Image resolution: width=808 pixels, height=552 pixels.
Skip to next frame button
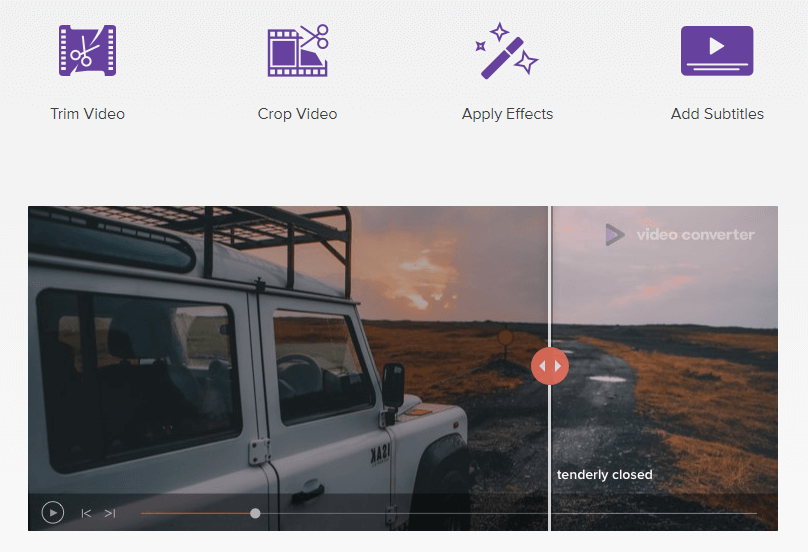tap(110, 513)
